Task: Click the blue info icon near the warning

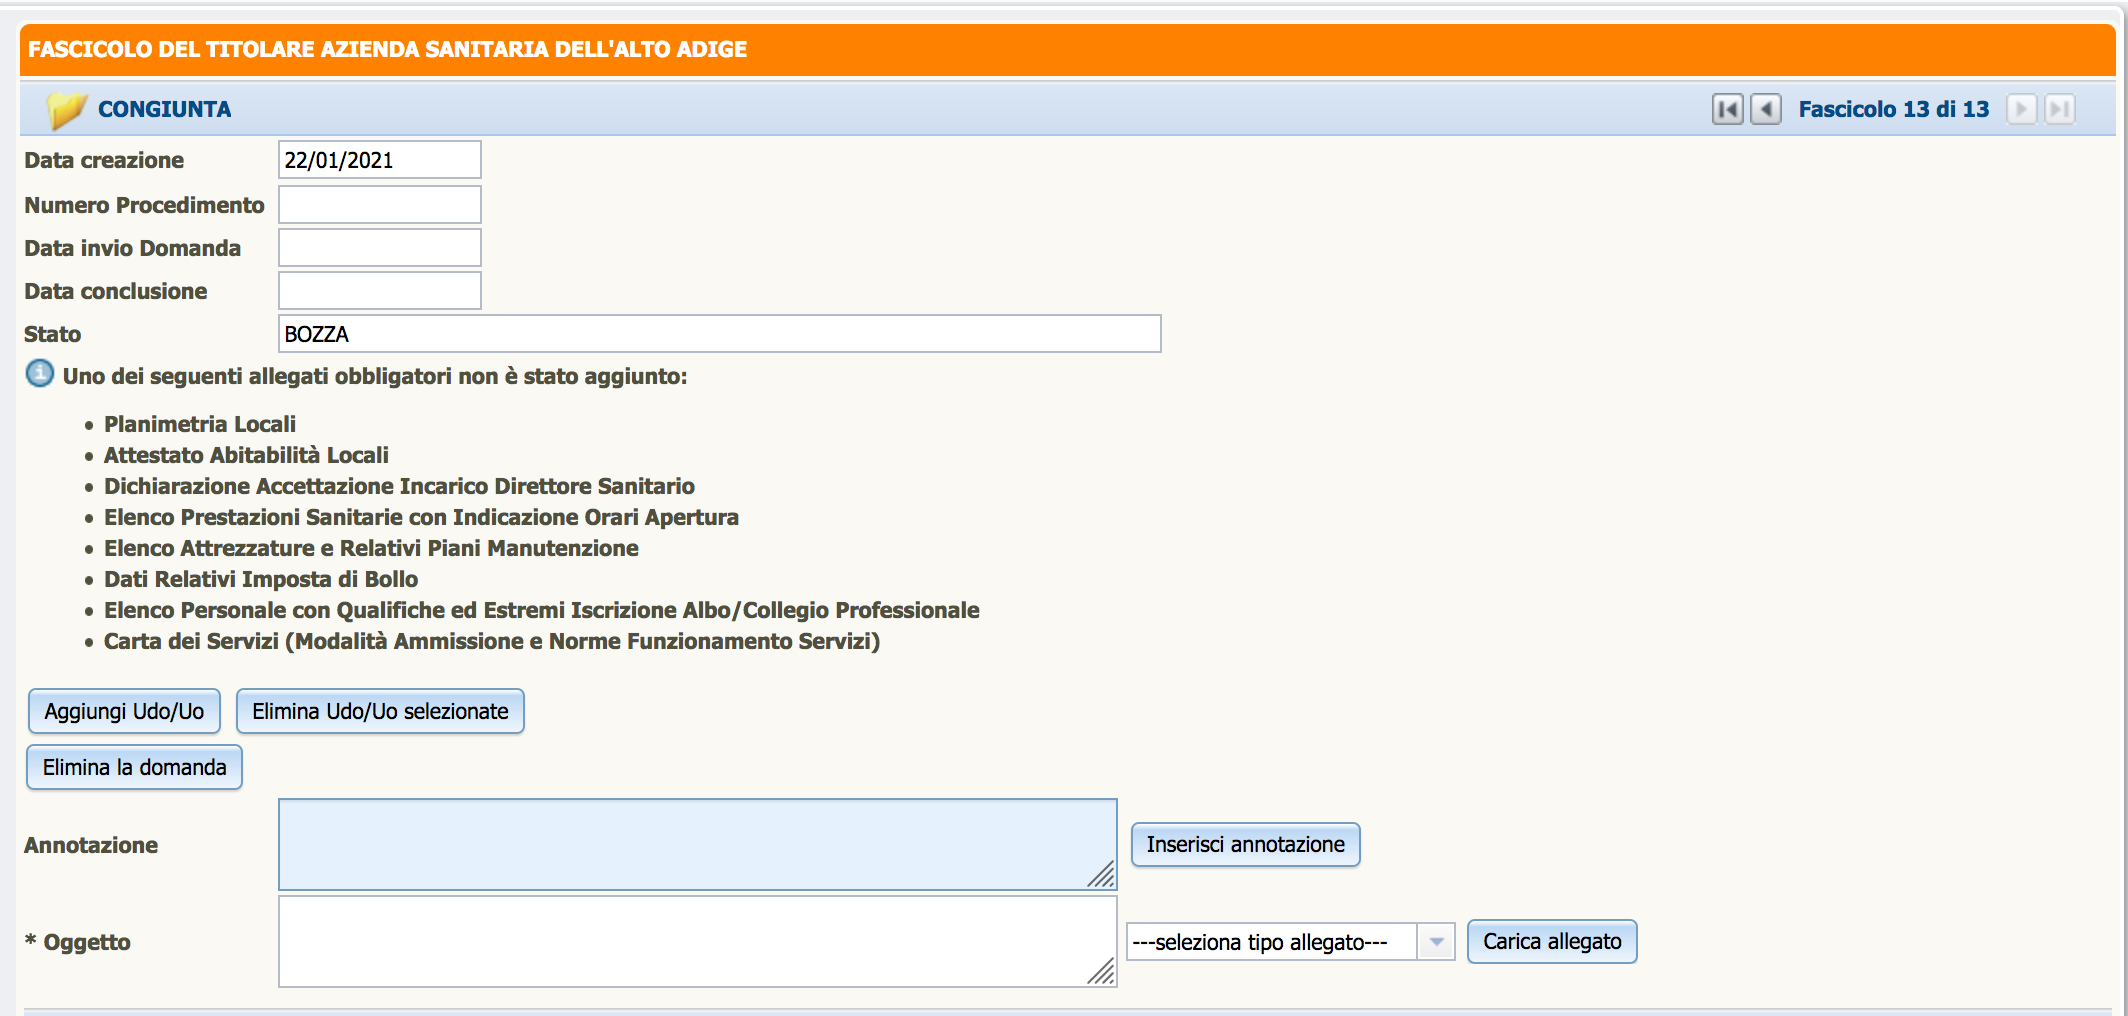Action: pos(40,374)
